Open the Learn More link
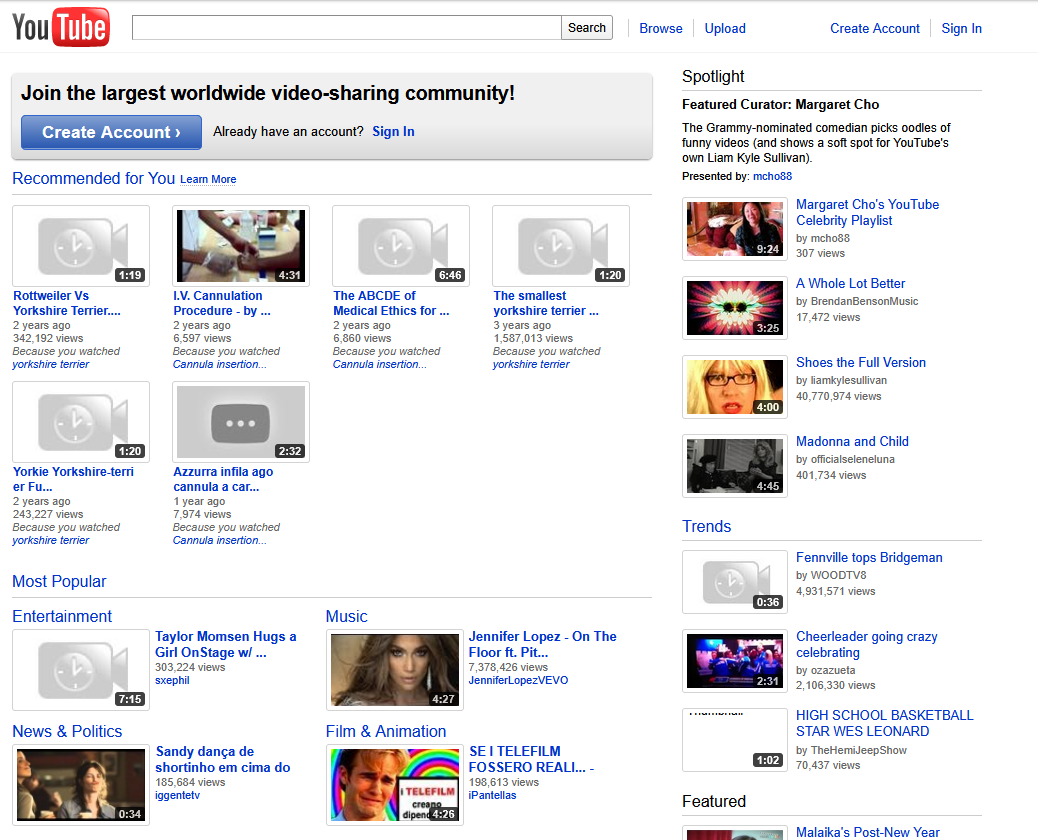Image resolution: width=1038 pixels, height=840 pixels. click(207, 179)
